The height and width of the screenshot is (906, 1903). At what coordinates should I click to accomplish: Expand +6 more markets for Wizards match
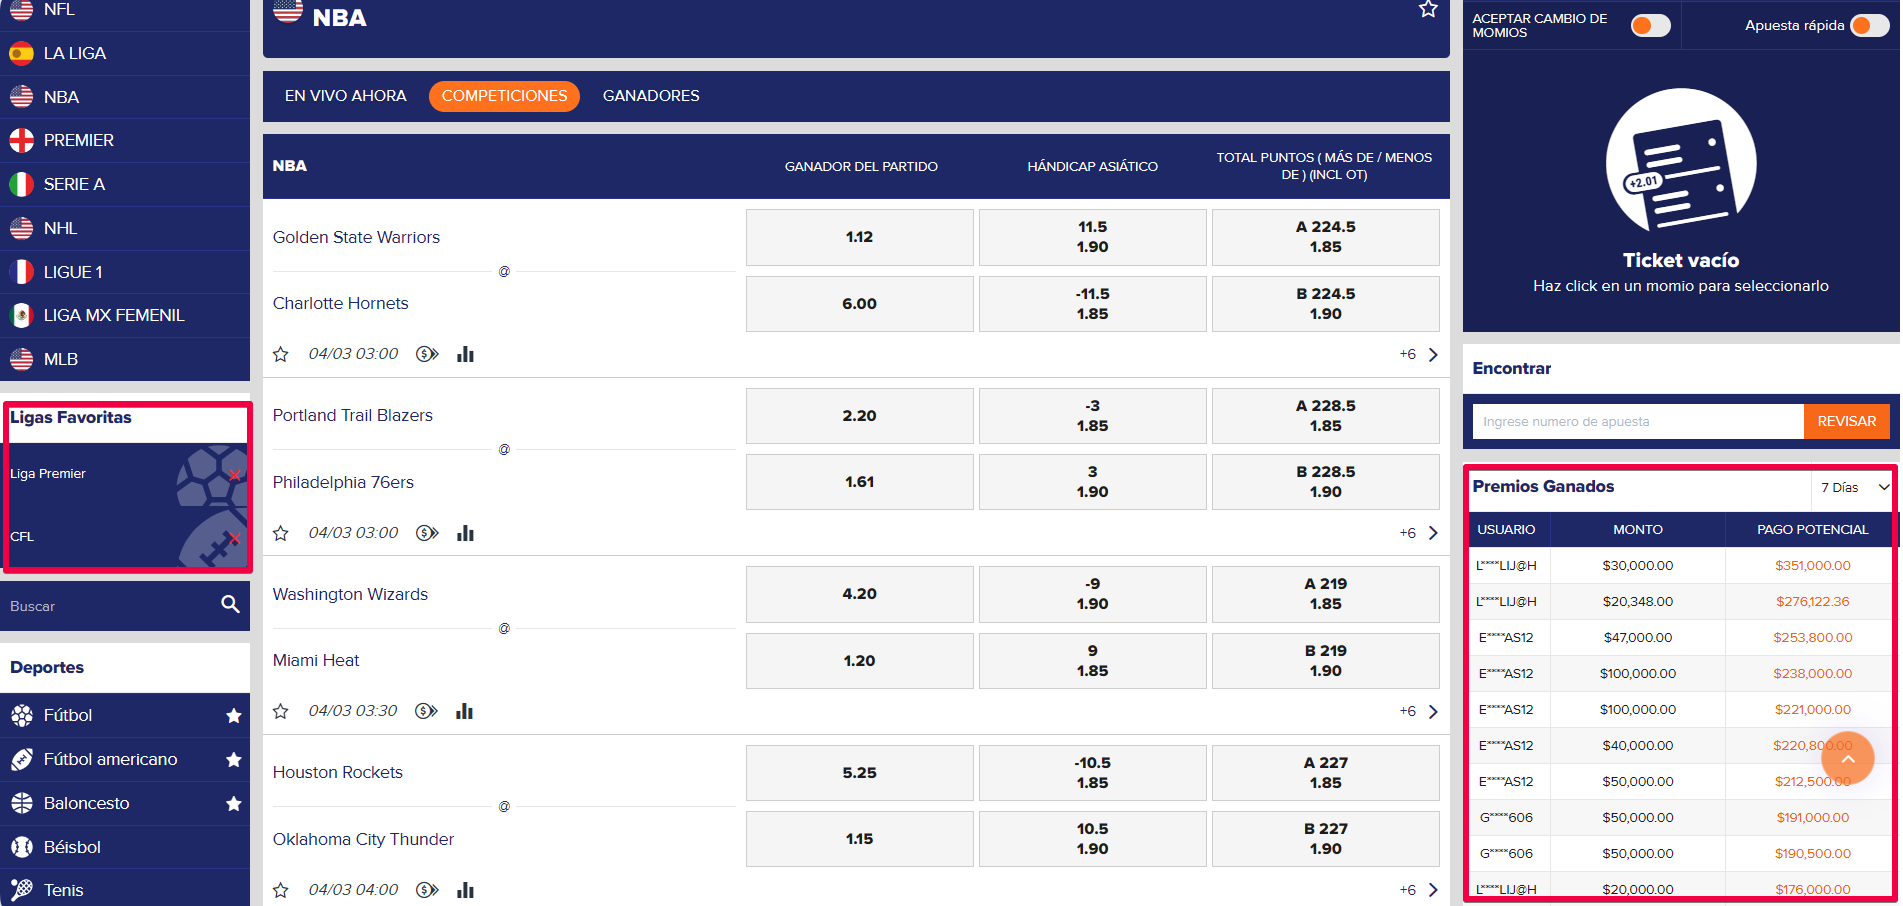(x=1419, y=711)
